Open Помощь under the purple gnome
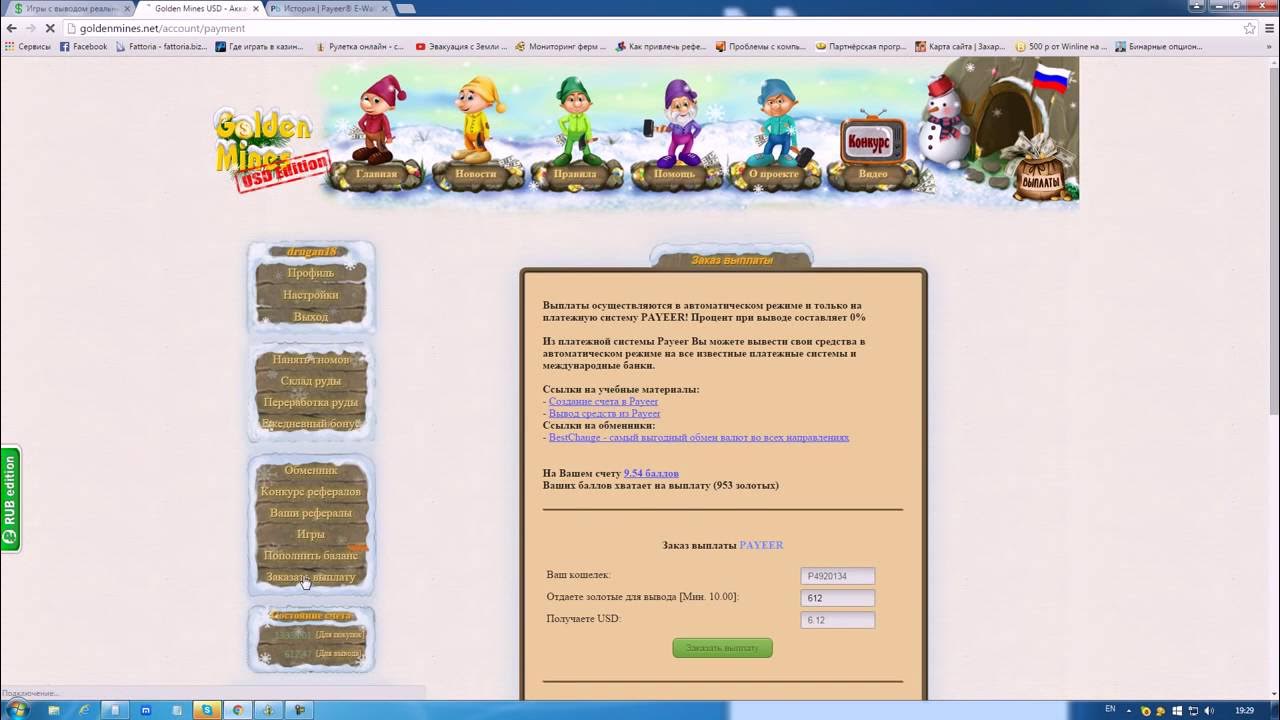Screen dimensions: 1280x720 click(674, 174)
